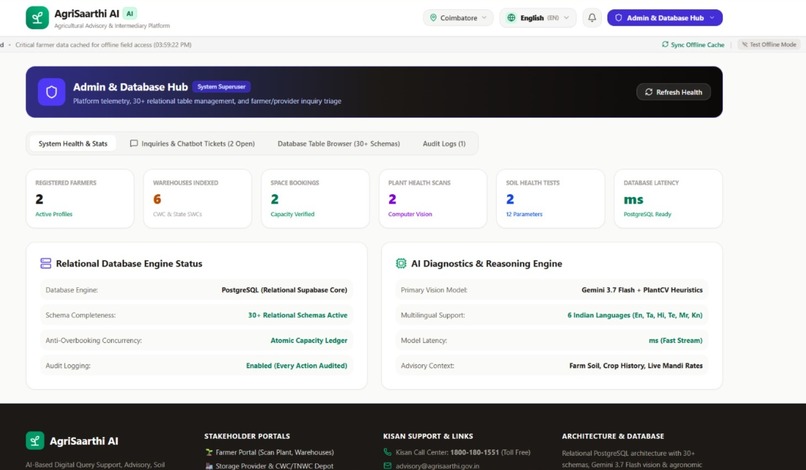Viewport: 806px width, 470px height.
Task: Click the Soil Health Tests stat card
Action: click(x=551, y=198)
